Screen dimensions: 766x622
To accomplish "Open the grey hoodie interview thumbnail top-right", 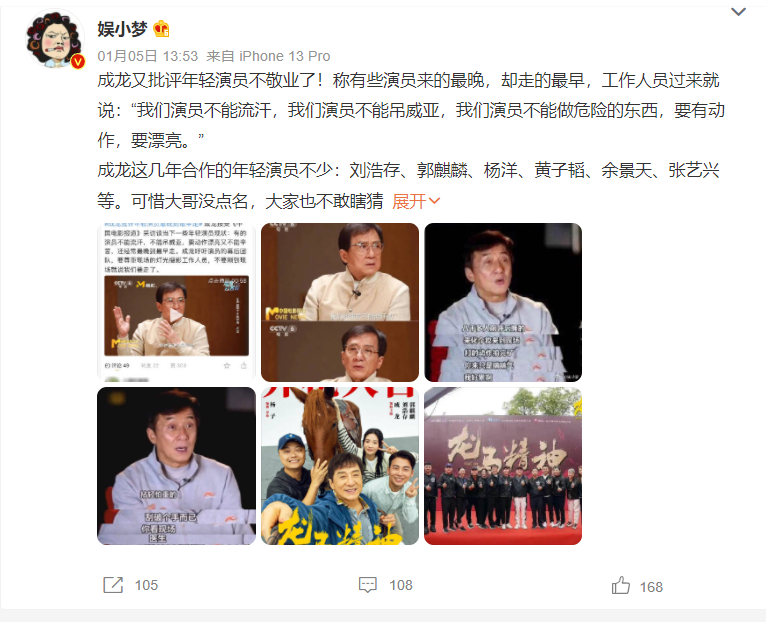I will (x=503, y=302).
